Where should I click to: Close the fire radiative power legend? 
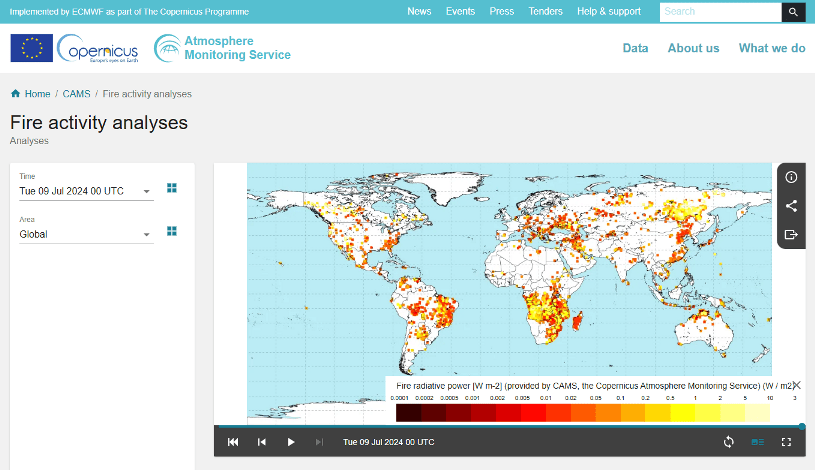coord(797,385)
